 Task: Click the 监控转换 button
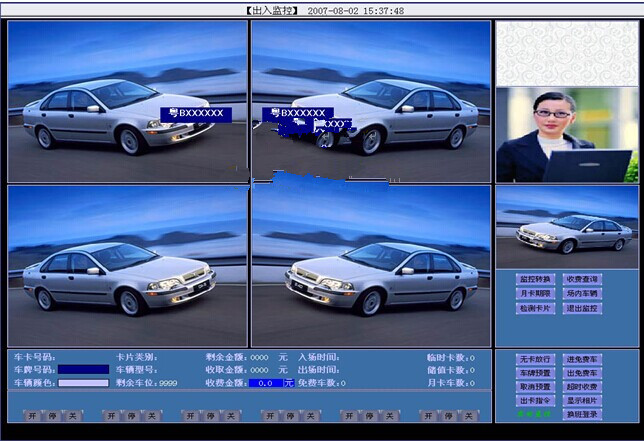536,279
